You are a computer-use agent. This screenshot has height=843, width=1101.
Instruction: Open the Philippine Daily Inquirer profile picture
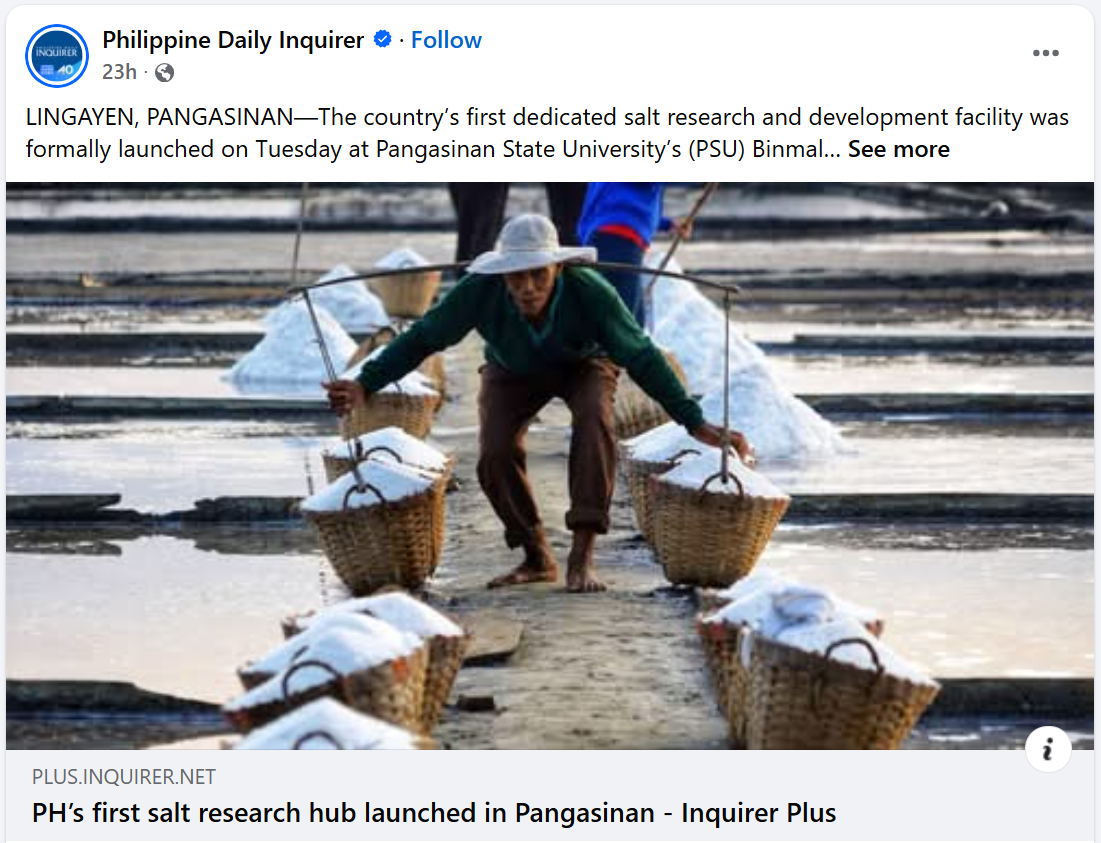point(57,55)
